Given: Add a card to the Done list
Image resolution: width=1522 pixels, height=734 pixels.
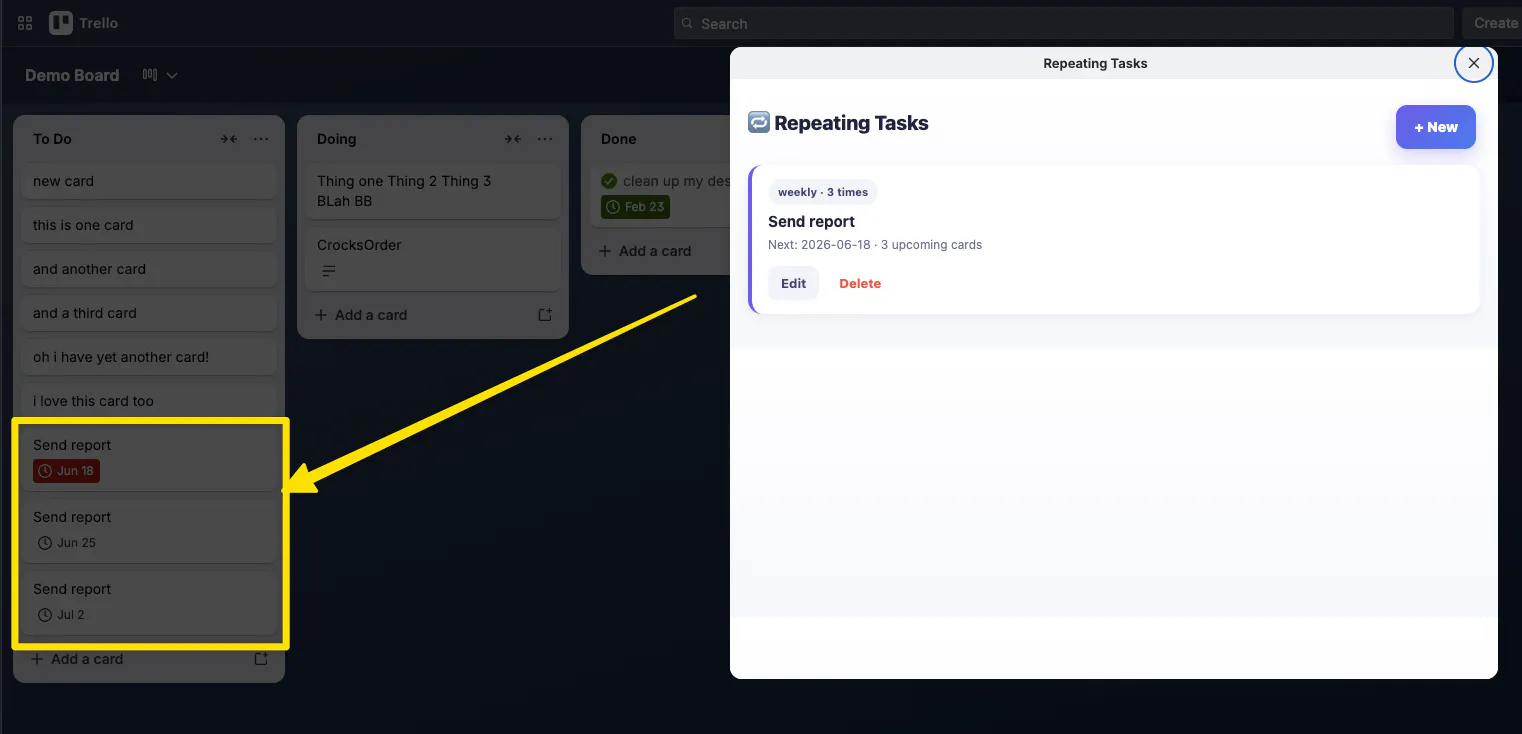Looking at the screenshot, I should point(646,251).
